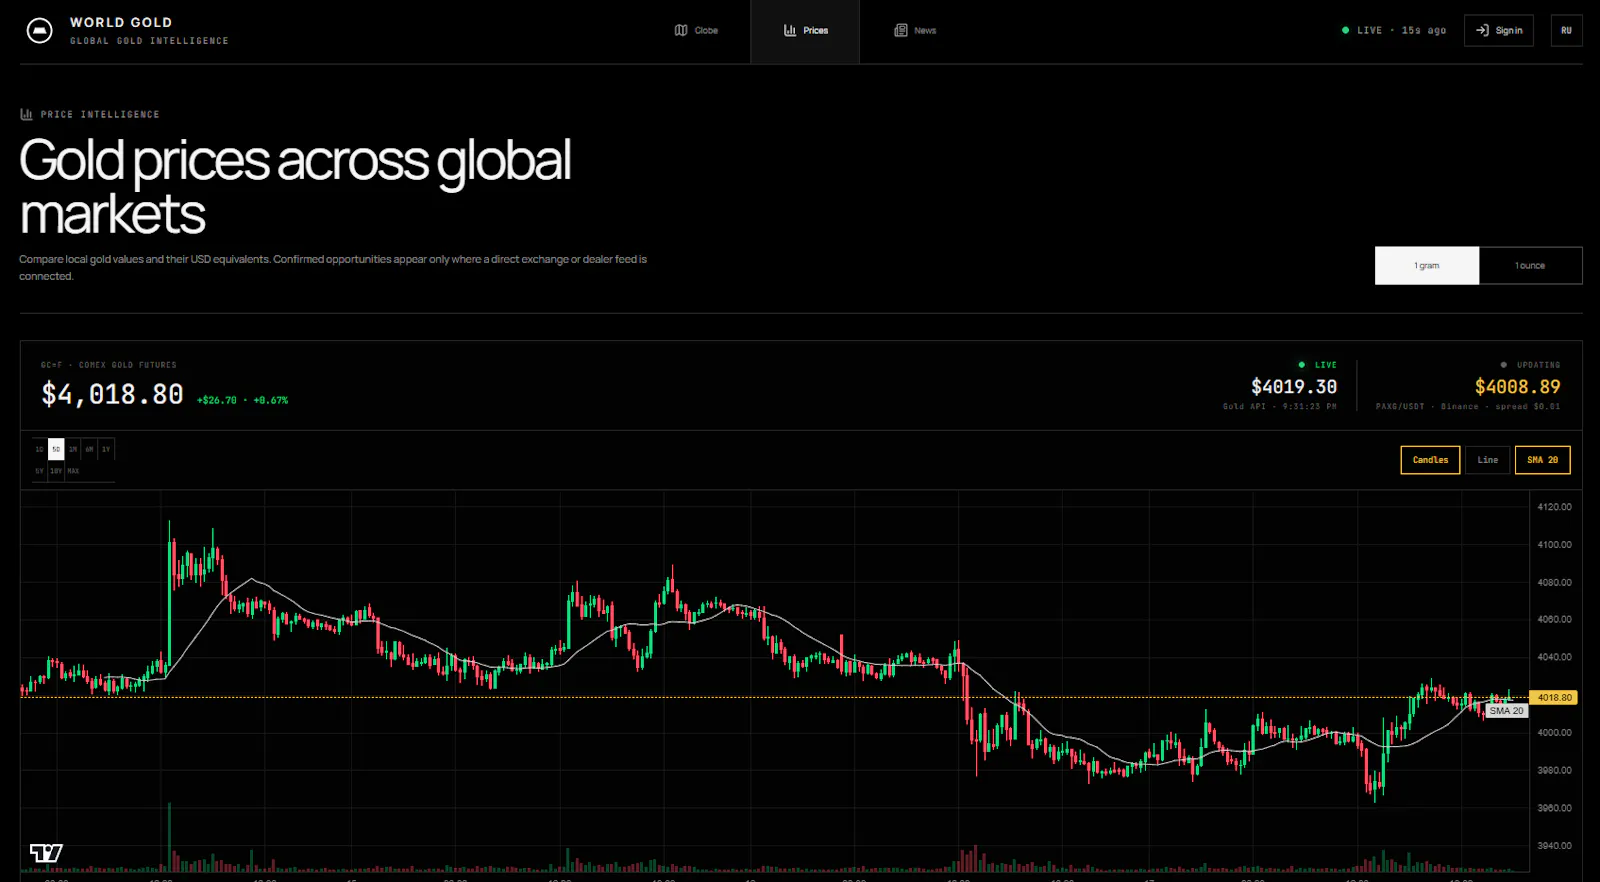The width and height of the screenshot is (1600, 882).
Task: Click the WORLD GOLD brand name
Action: pos(121,22)
